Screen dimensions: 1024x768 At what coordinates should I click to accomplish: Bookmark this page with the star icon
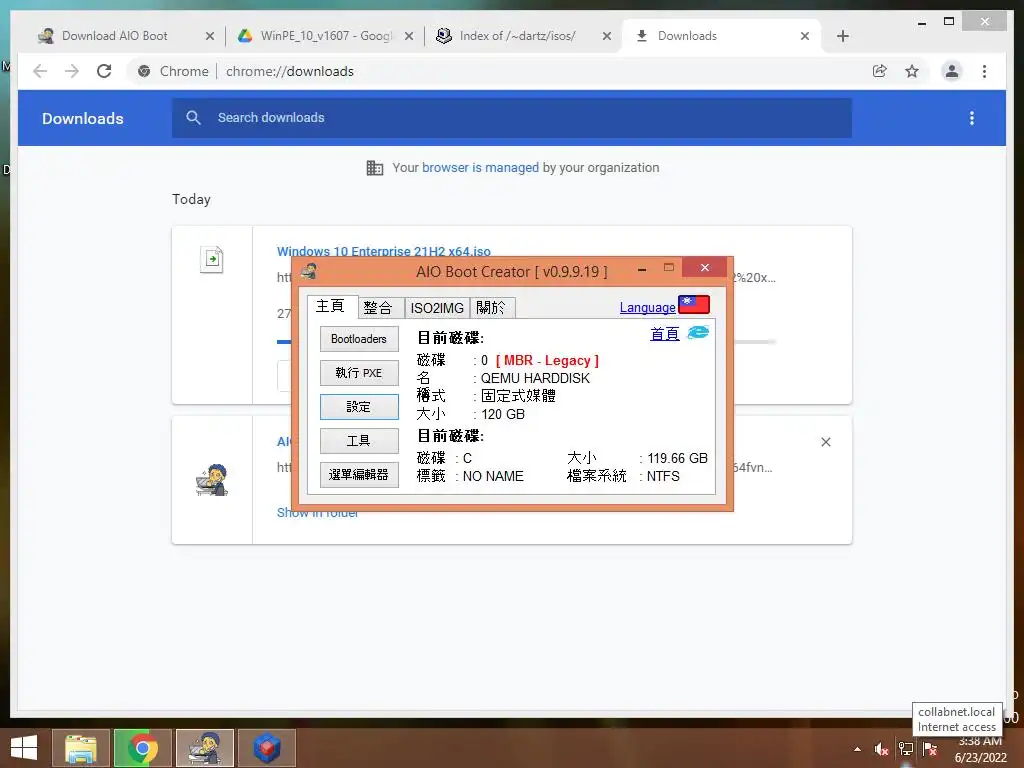[x=912, y=71]
